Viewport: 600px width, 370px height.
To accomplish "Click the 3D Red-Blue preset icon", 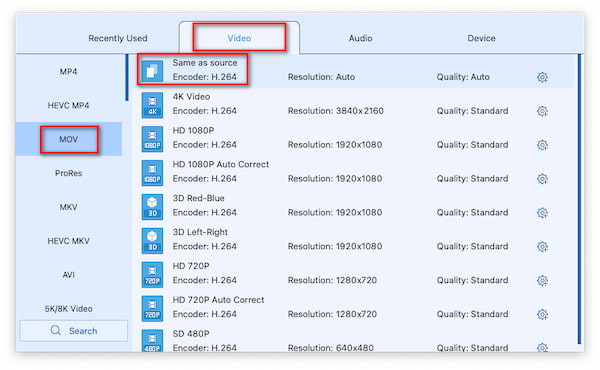I will (x=152, y=207).
